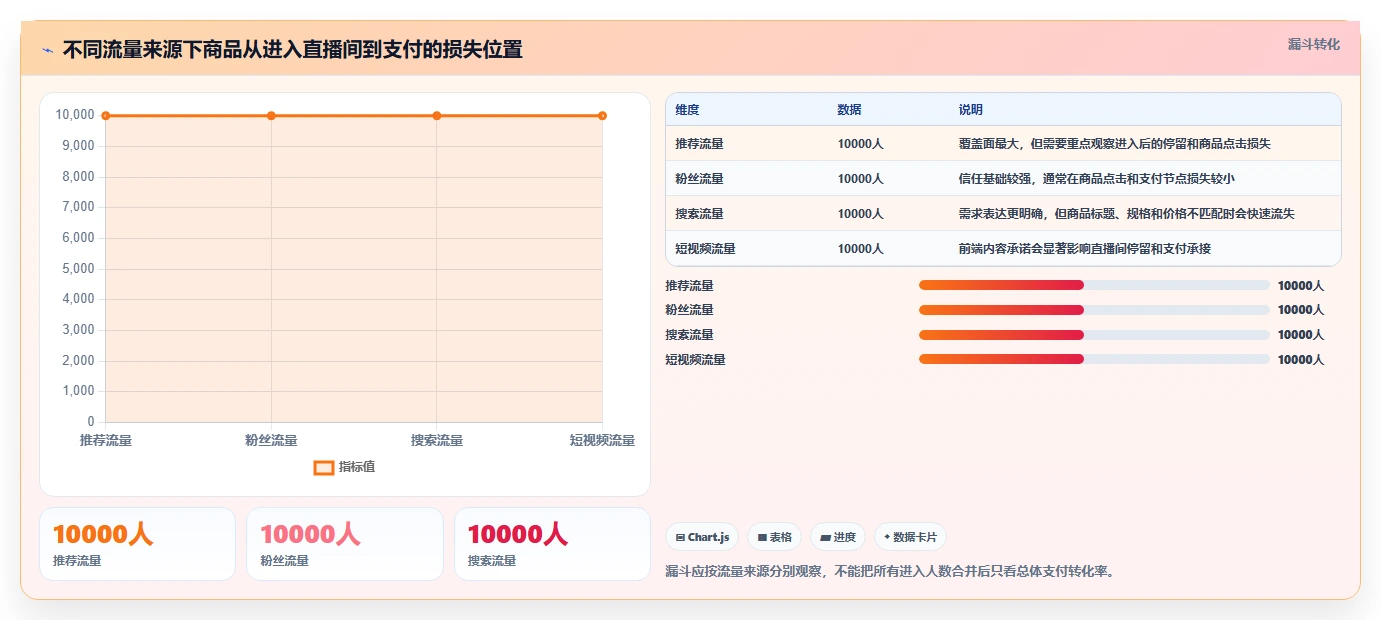Click the 推荐流量 x-axis label of the chart

(105, 441)
